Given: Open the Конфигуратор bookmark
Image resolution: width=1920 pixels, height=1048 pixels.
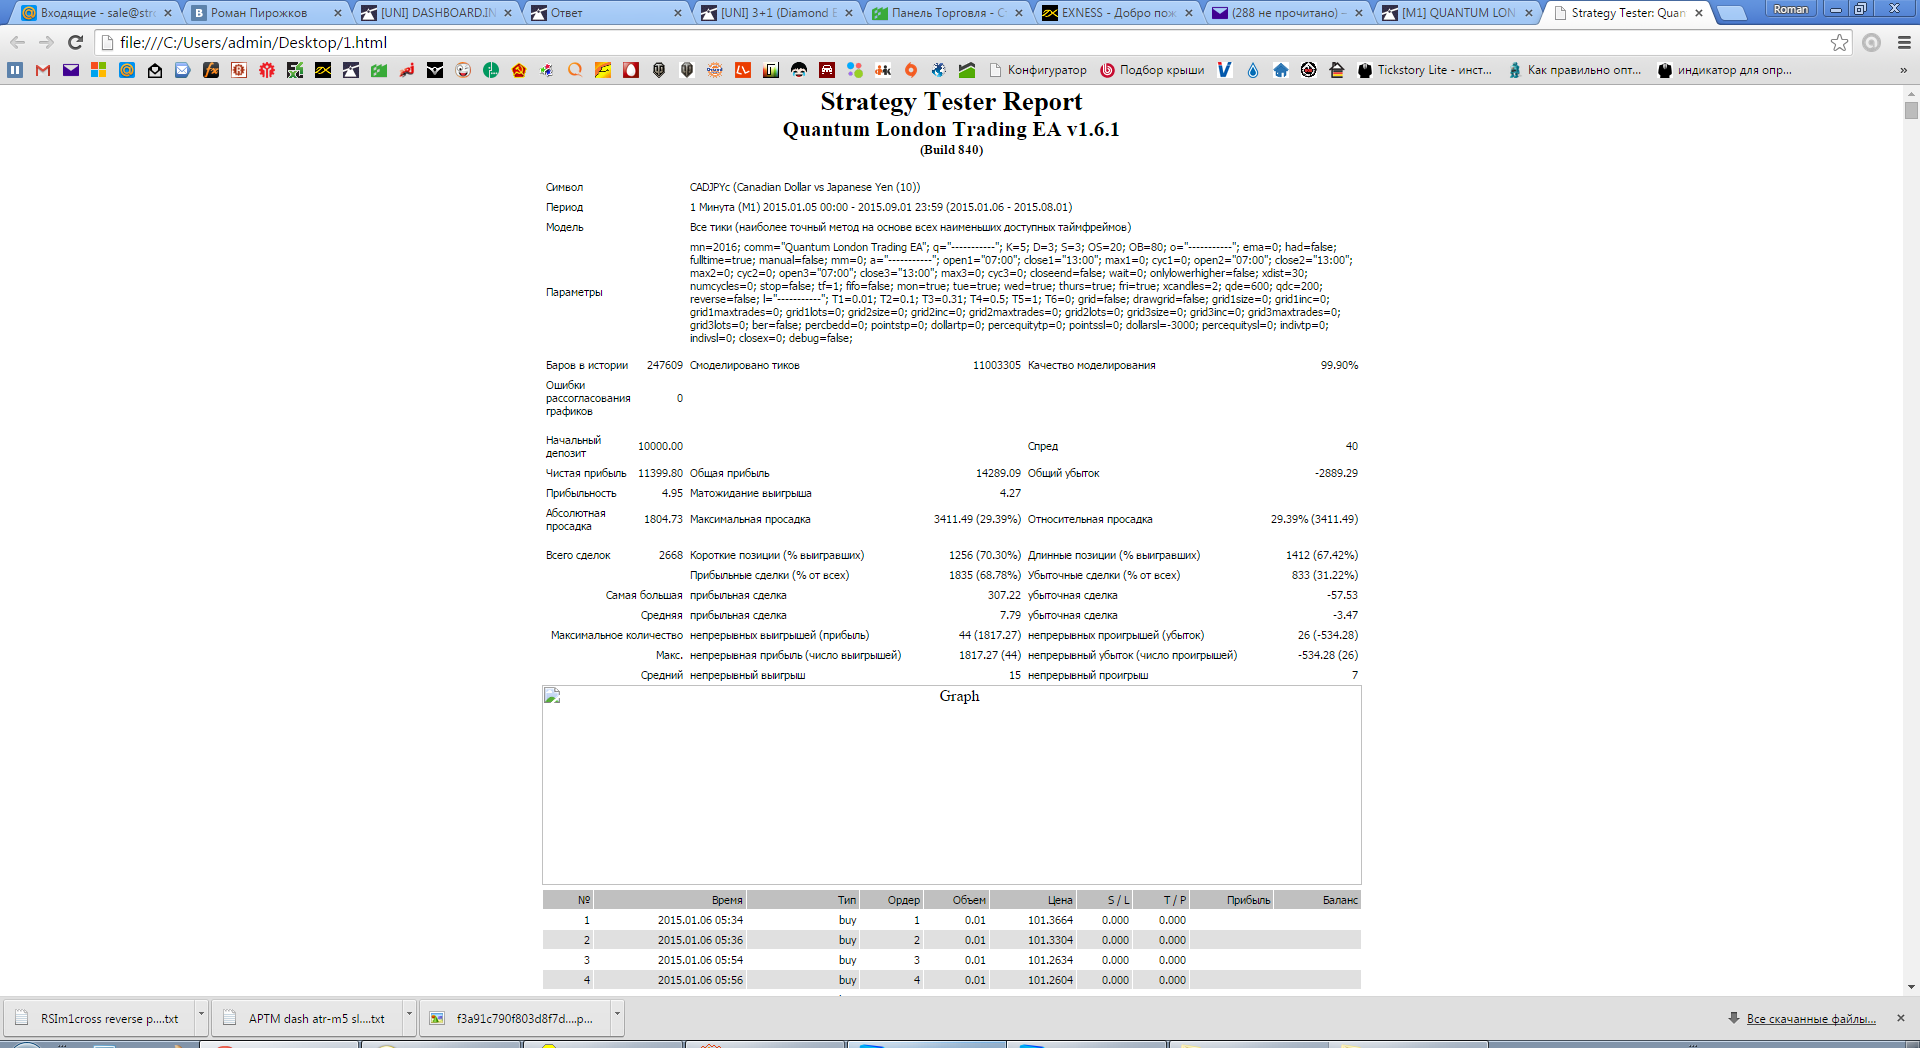Looking at the screenshot, I should 1038,70.
